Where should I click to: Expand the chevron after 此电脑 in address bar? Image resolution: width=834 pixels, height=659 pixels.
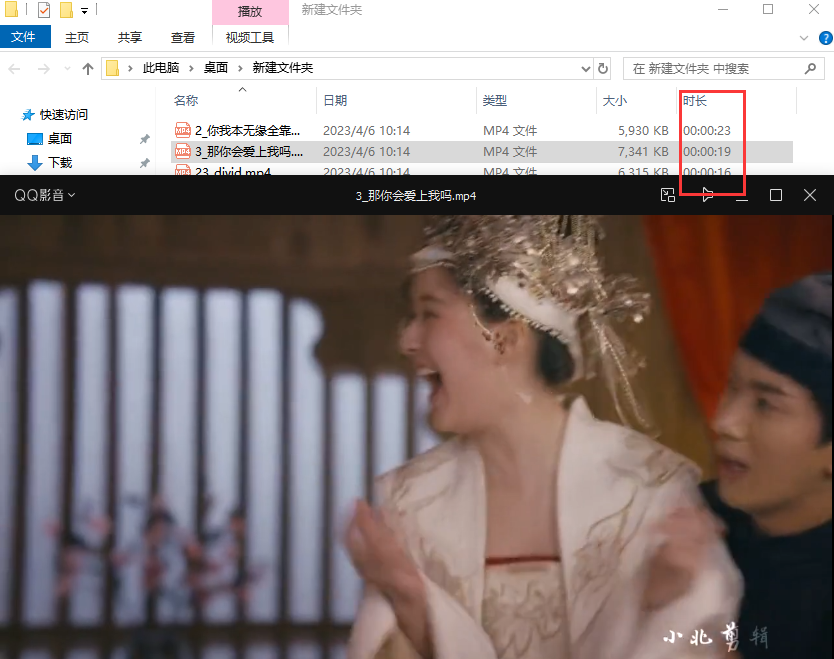tap(191, 68)
